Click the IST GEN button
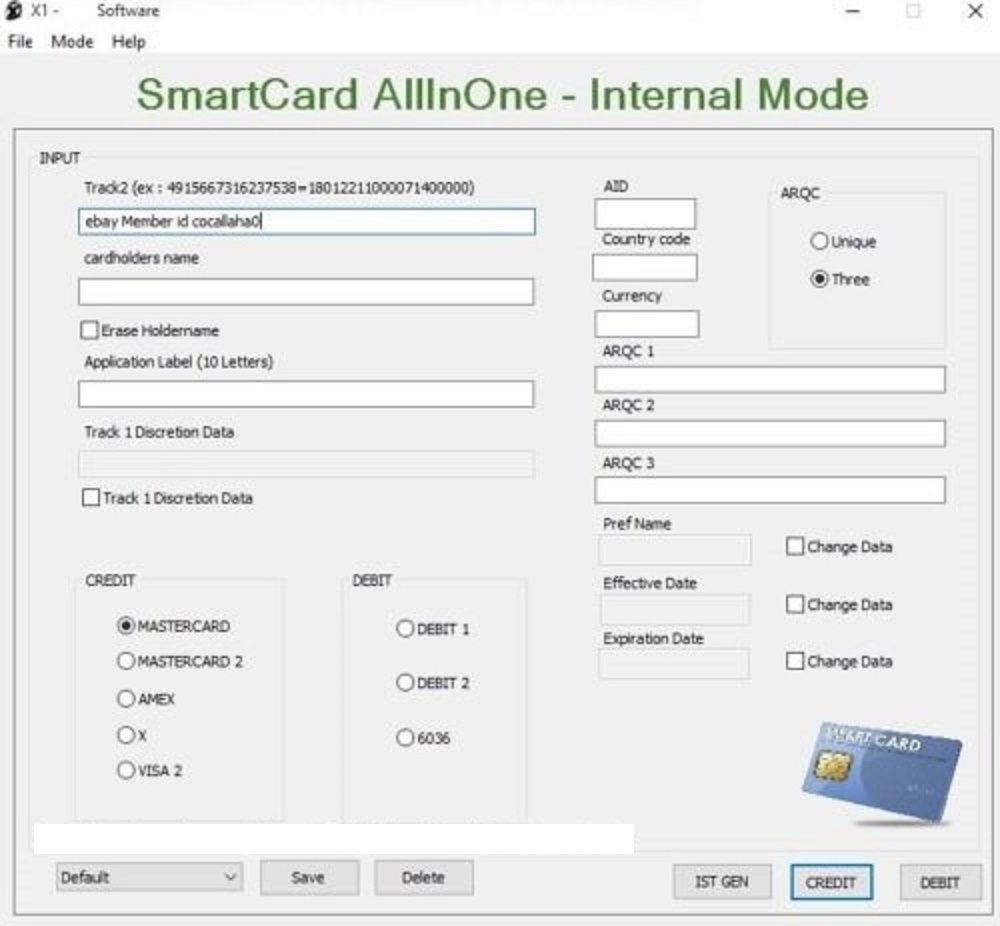The image size is (1000, 926). coord(722,882)
